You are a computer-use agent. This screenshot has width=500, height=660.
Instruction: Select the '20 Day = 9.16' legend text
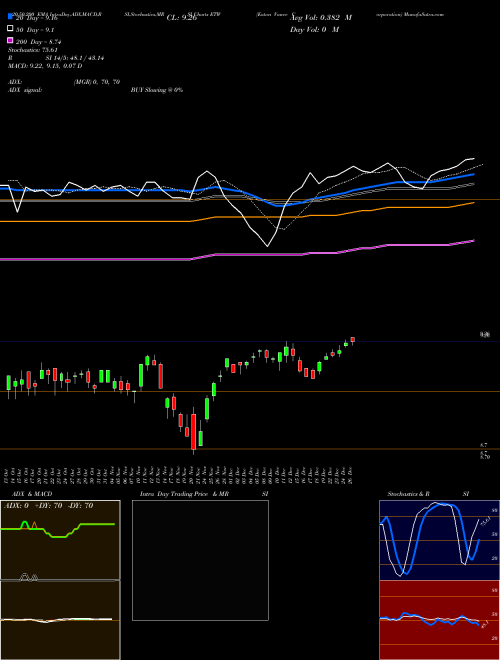coord(36,18)
